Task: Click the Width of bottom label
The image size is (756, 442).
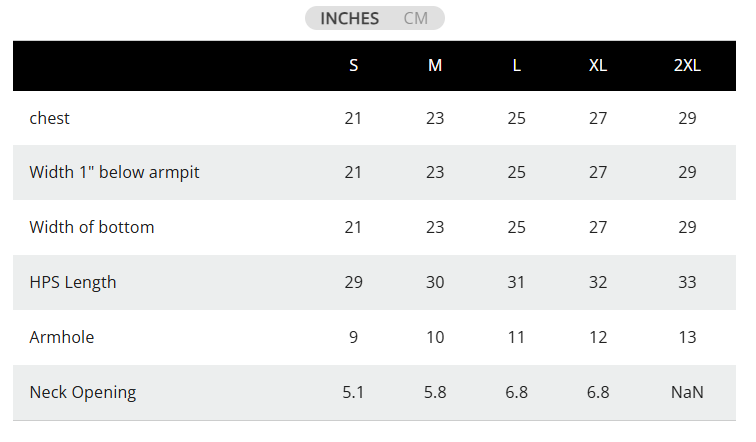Action: [x=92, y=227]
